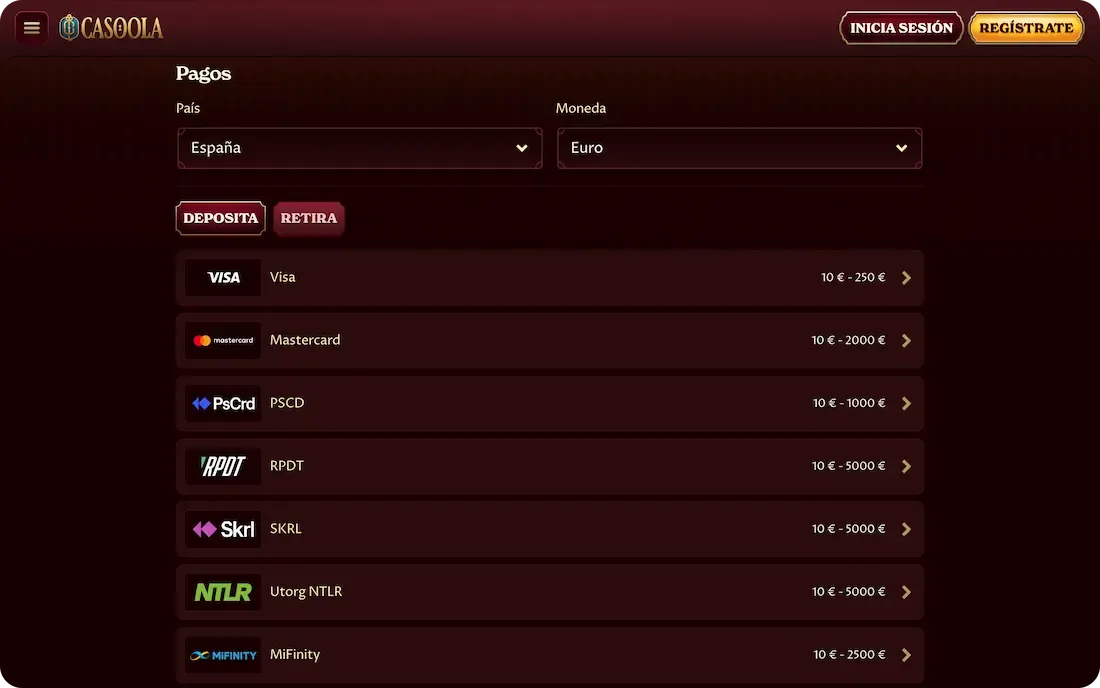Select the PsCrd logo icon
This screenshot has width=1100, height=688.
(223, 403)
